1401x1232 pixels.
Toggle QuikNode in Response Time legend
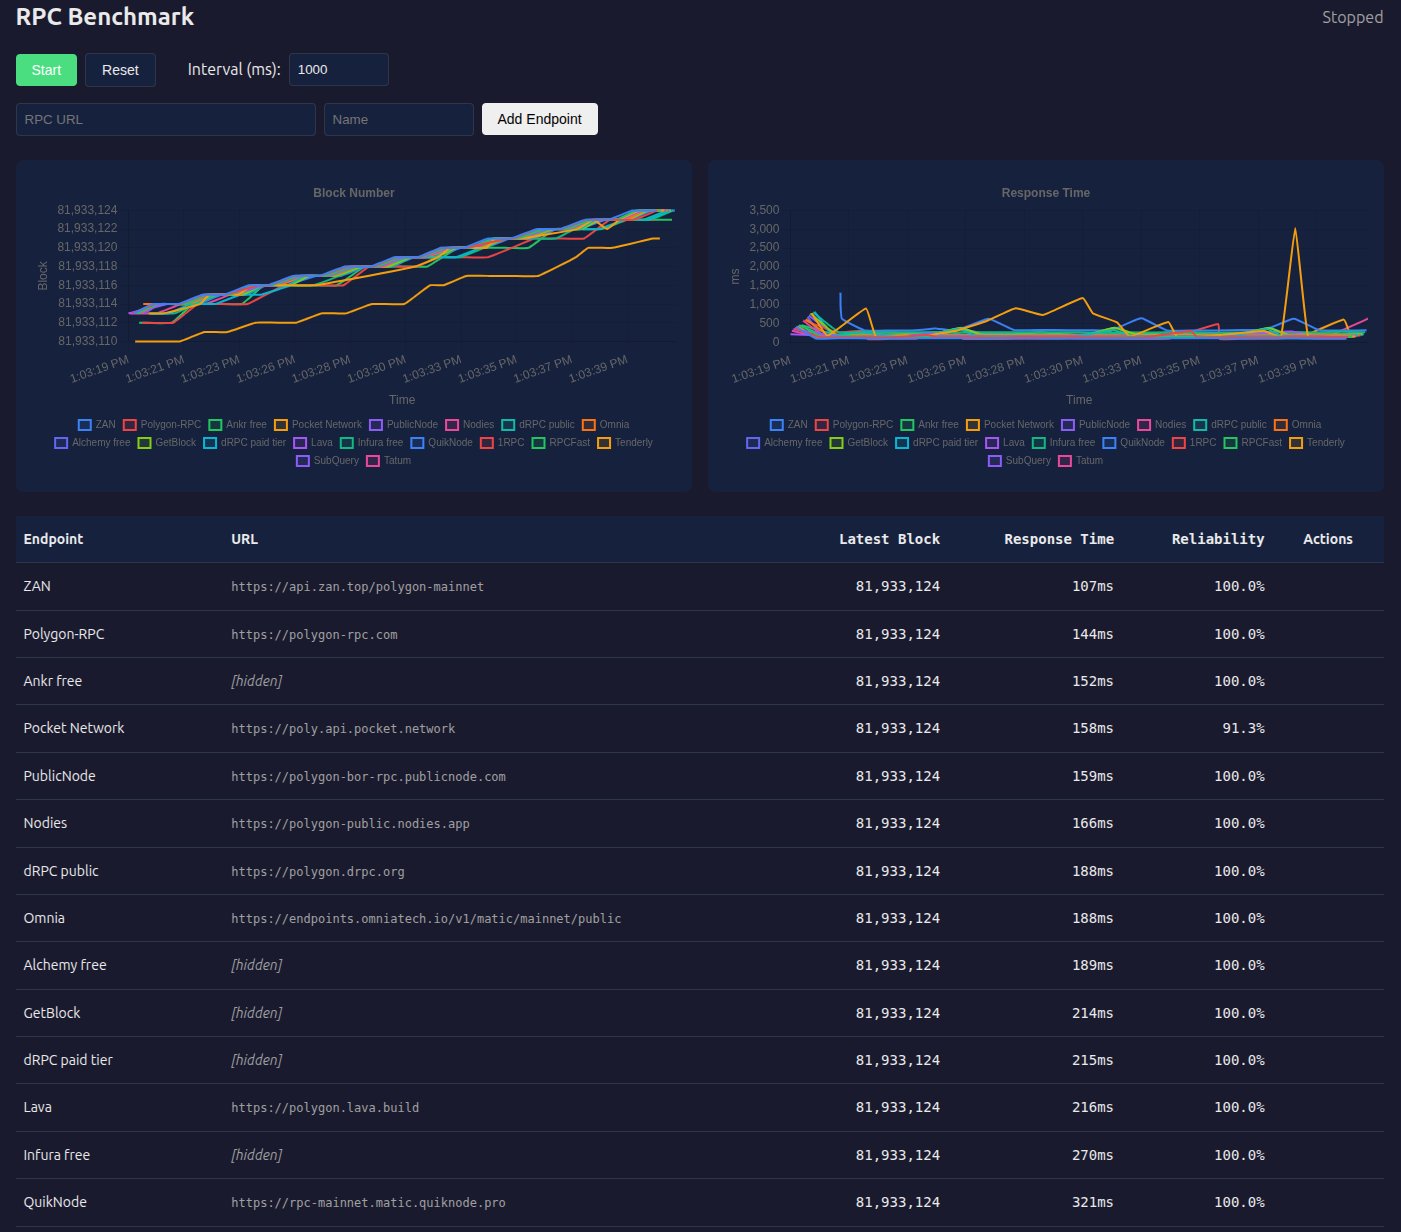(1133, 443)
